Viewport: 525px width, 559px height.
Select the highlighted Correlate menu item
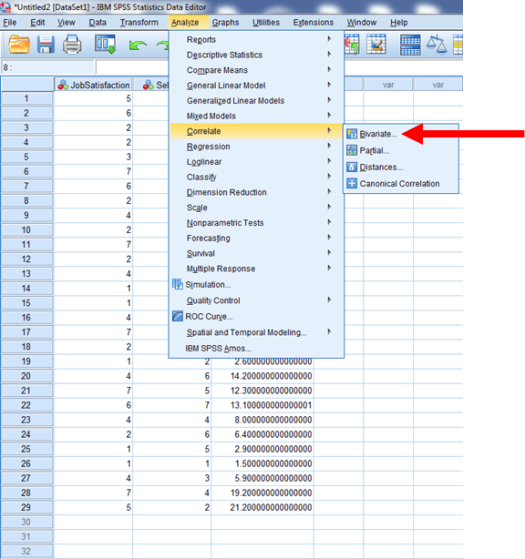(256, 131)
